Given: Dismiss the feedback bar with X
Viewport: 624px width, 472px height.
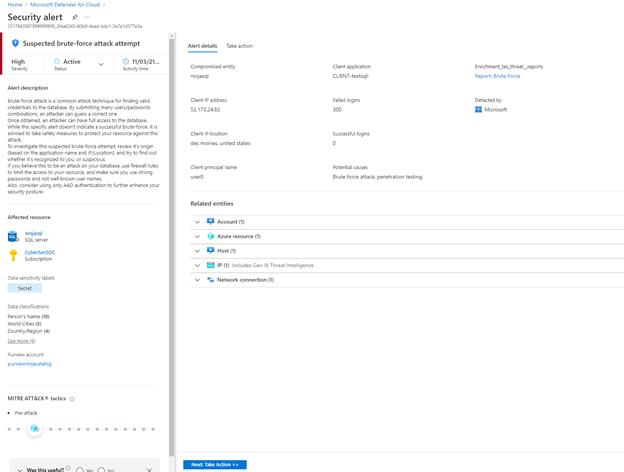Looking at the screenshot, I should click(149, 470).
